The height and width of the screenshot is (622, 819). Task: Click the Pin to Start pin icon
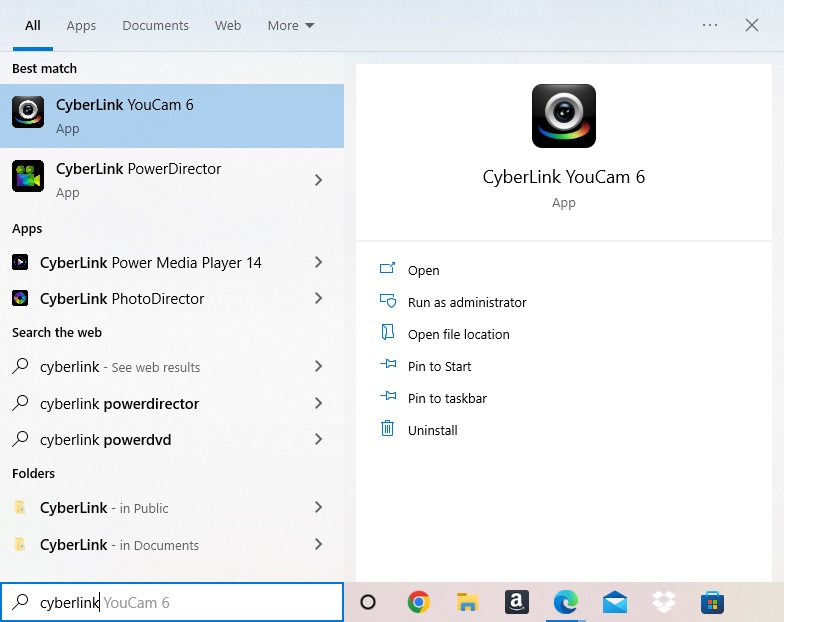point(388,364)
